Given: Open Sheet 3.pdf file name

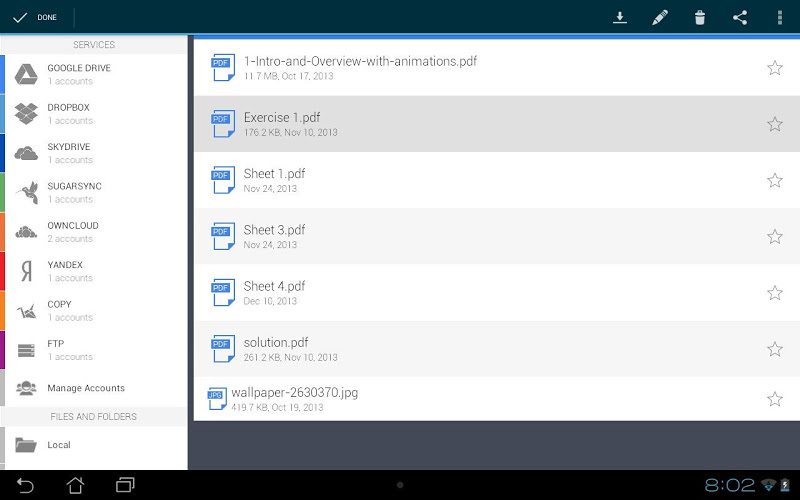Looking at the screenshot, I should 274,230.
